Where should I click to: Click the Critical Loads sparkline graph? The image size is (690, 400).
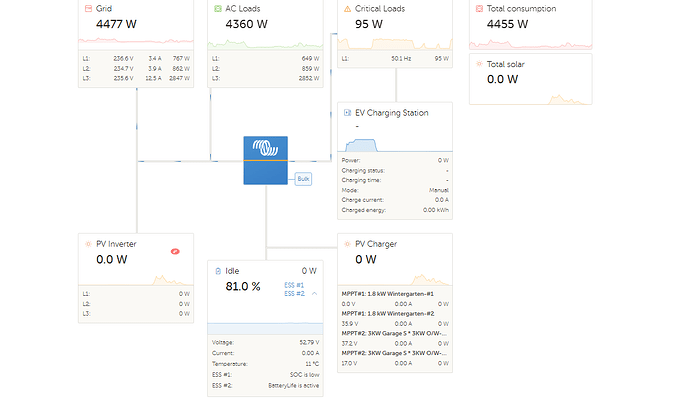395,43
